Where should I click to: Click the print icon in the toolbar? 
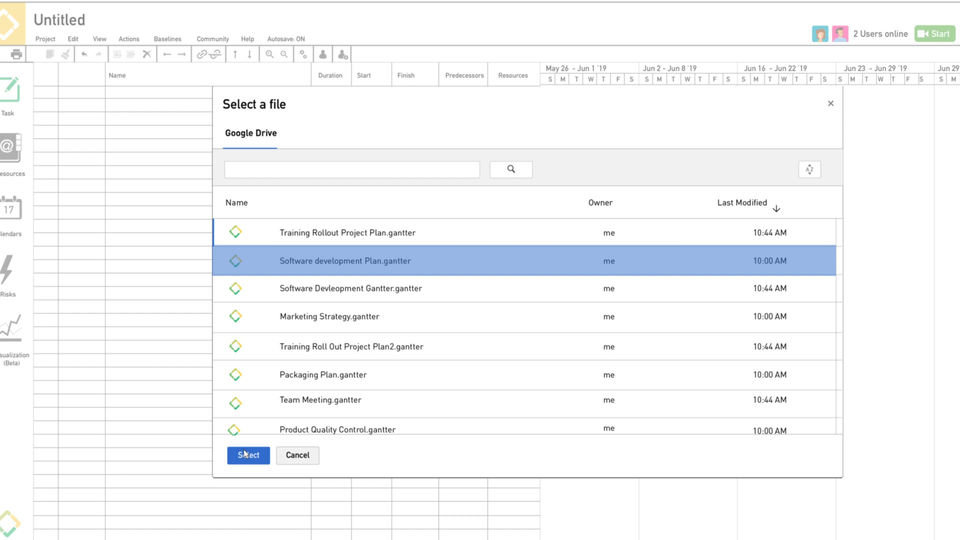tap(16, 54)
